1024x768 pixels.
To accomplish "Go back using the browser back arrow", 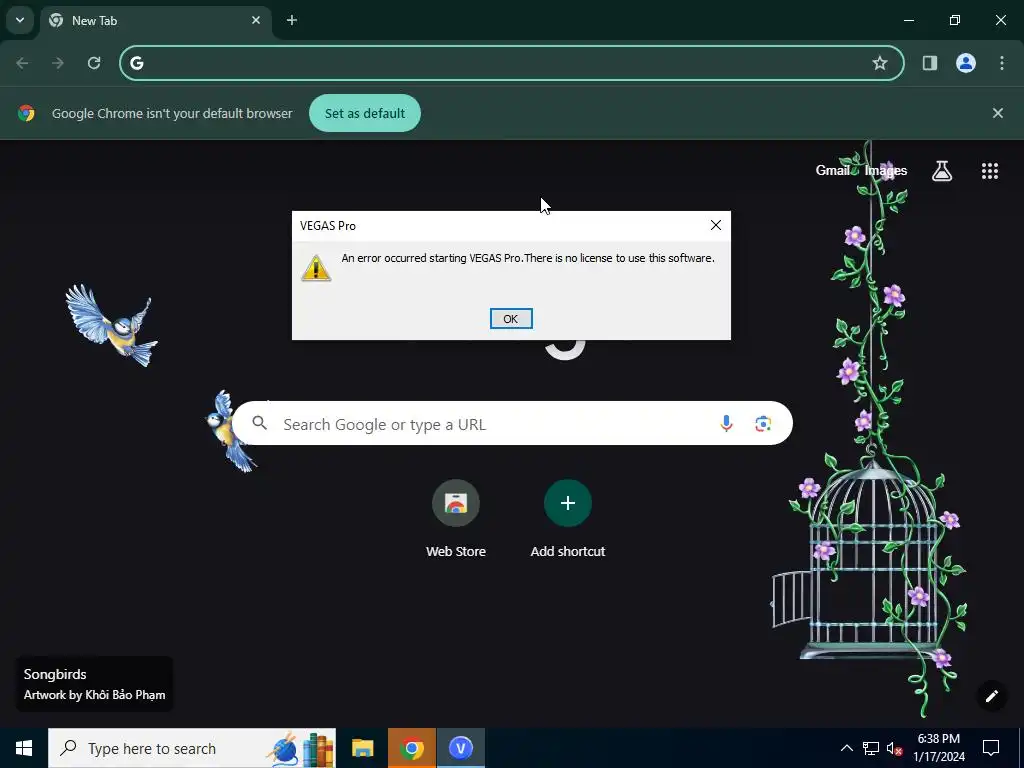I will point(22,63).
